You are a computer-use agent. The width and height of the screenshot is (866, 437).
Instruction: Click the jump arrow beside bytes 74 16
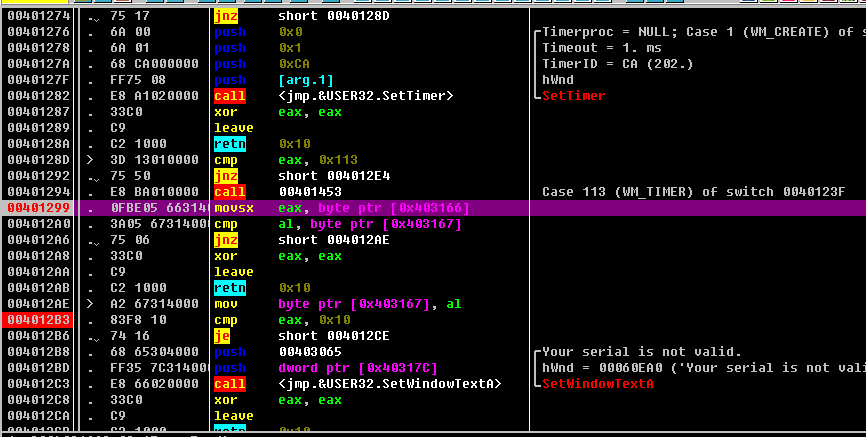pos(94,338)
